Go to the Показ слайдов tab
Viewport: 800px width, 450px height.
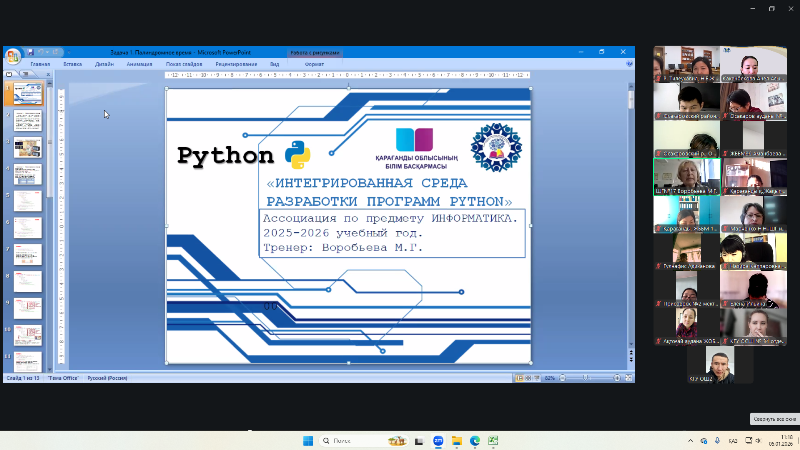click(x=184, y=63)
